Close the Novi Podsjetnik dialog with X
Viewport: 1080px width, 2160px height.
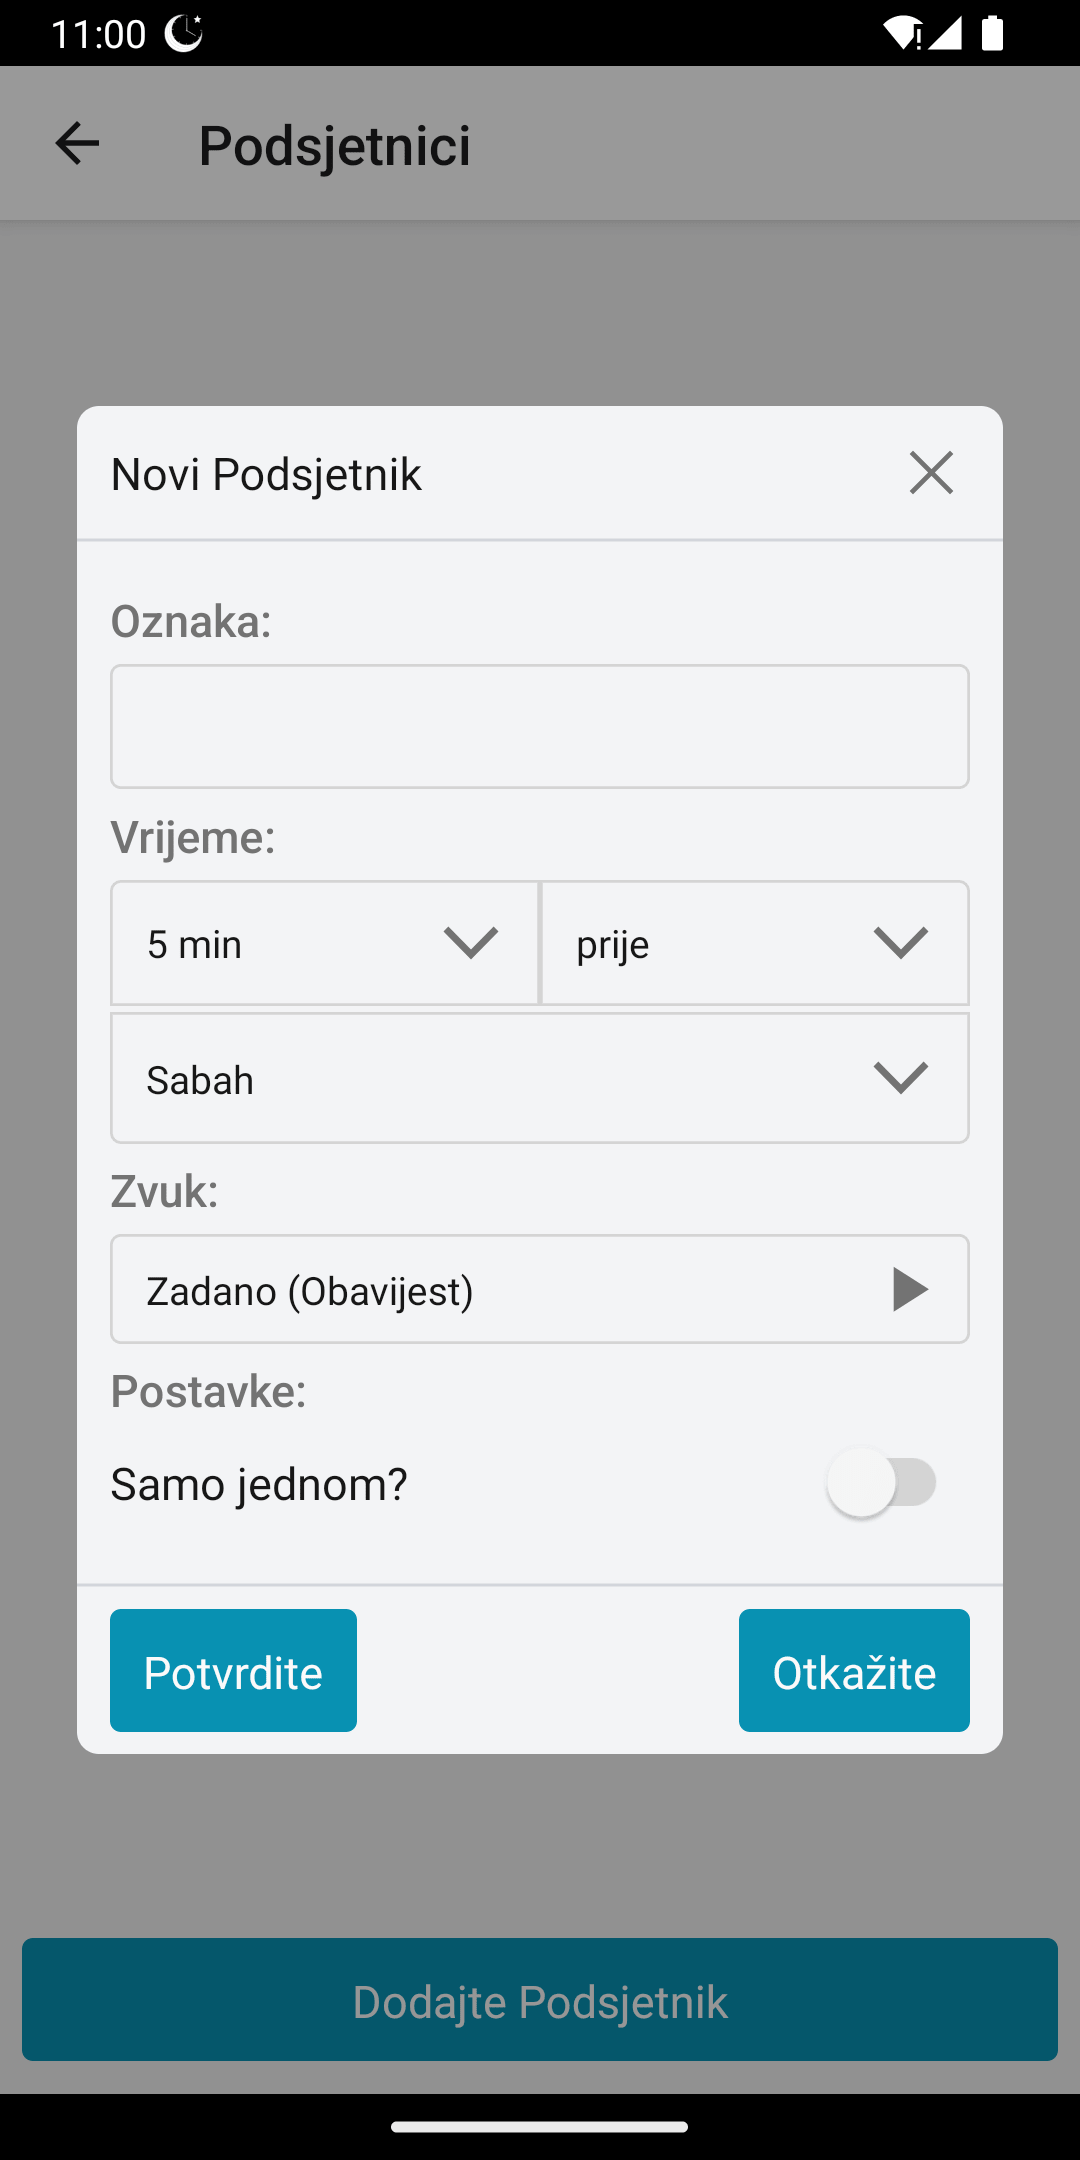pyautogui.click(x=931, y=473)
